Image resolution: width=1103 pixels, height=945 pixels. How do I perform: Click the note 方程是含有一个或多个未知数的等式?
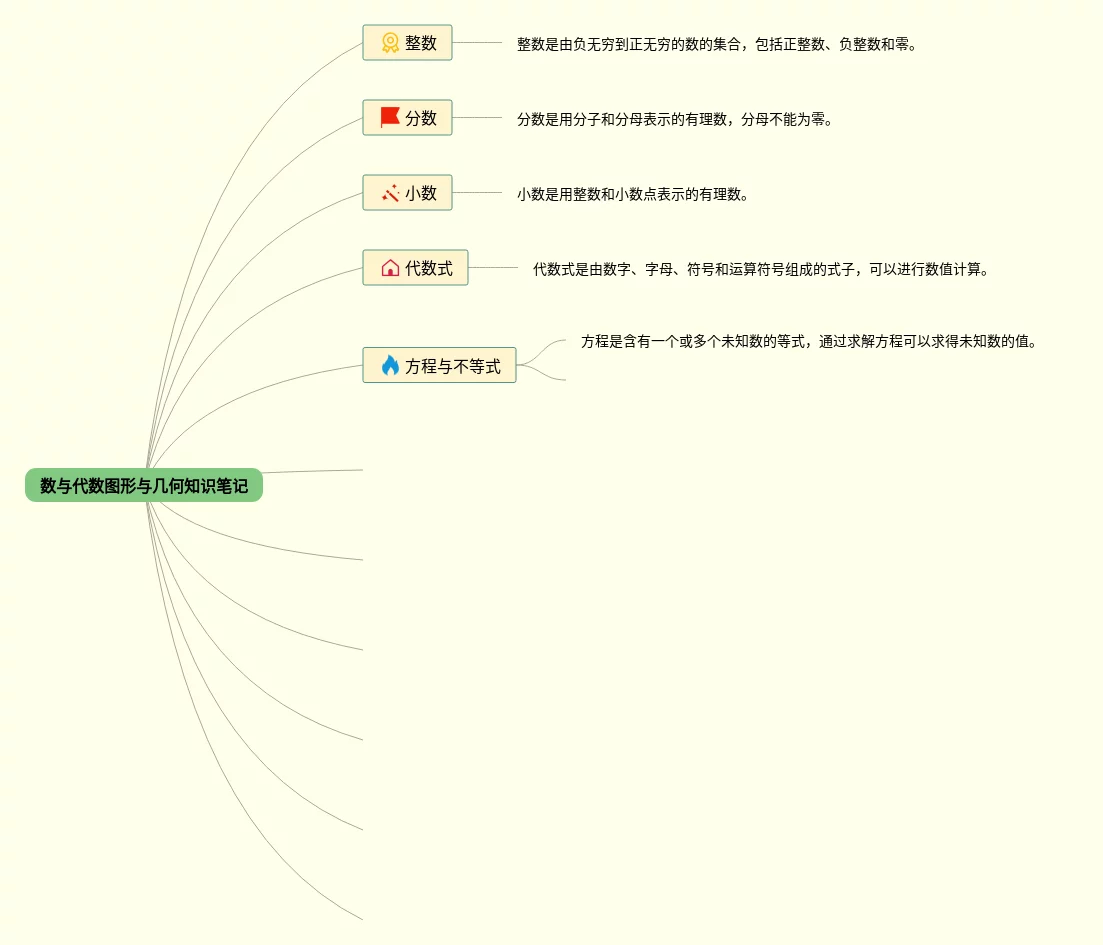(x=809, y=341)
